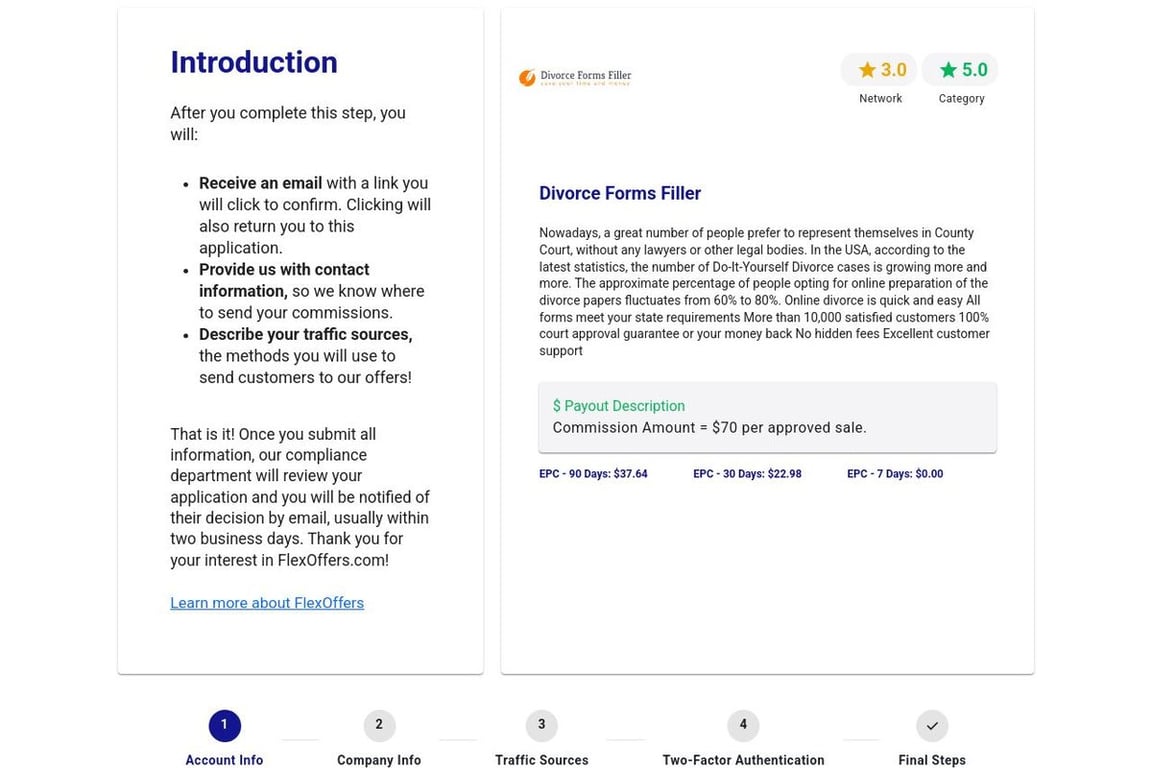Click the Divorce Forms Filler logo

pos(575,77)
